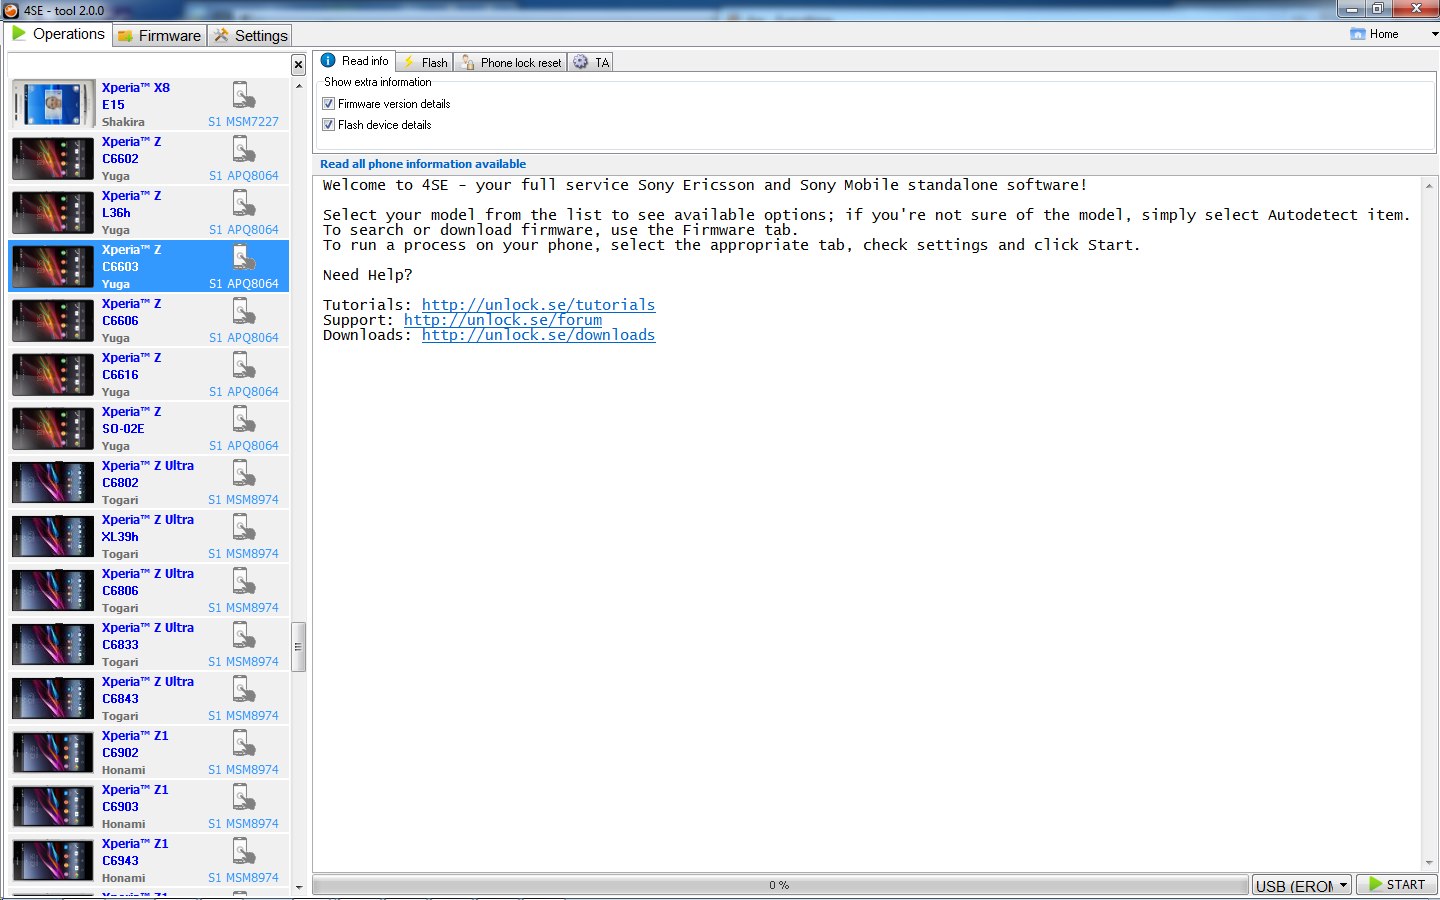Select the SO-02E model name

123,429
